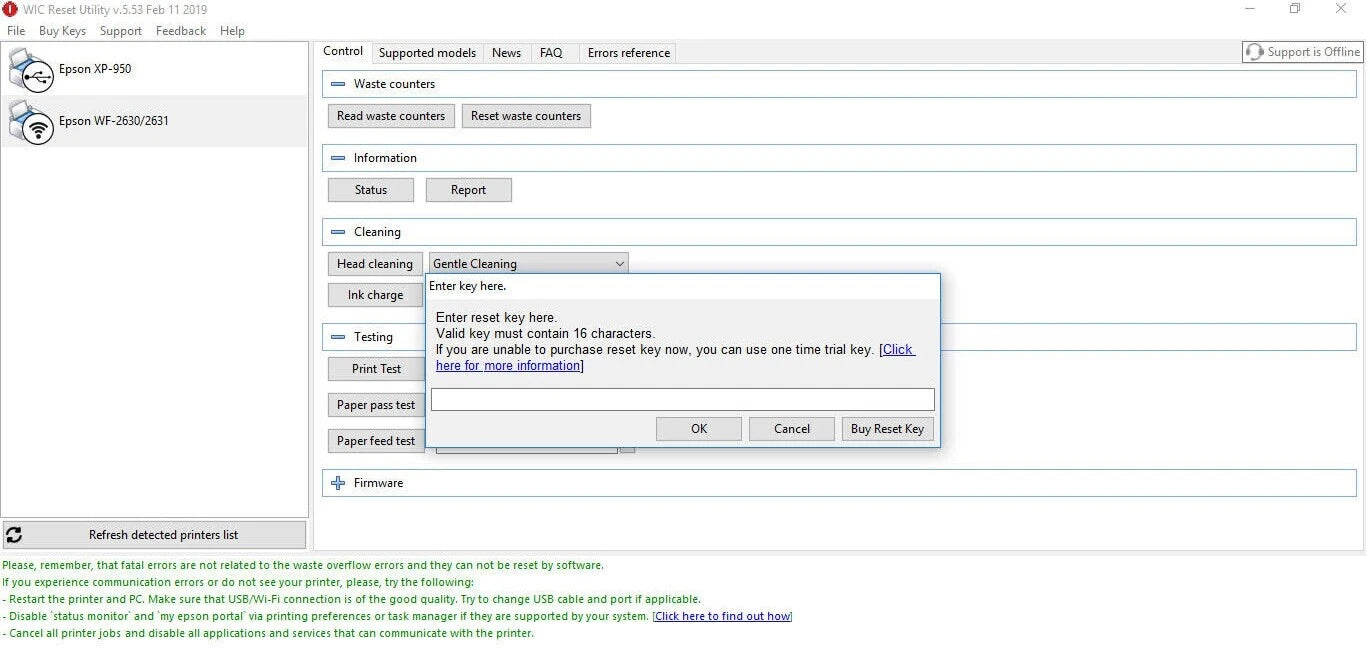The height and width of the screenshot is (648, 1370).
Task: Click the refresh arrows icon on printers list button
Action: pos(14,535)
